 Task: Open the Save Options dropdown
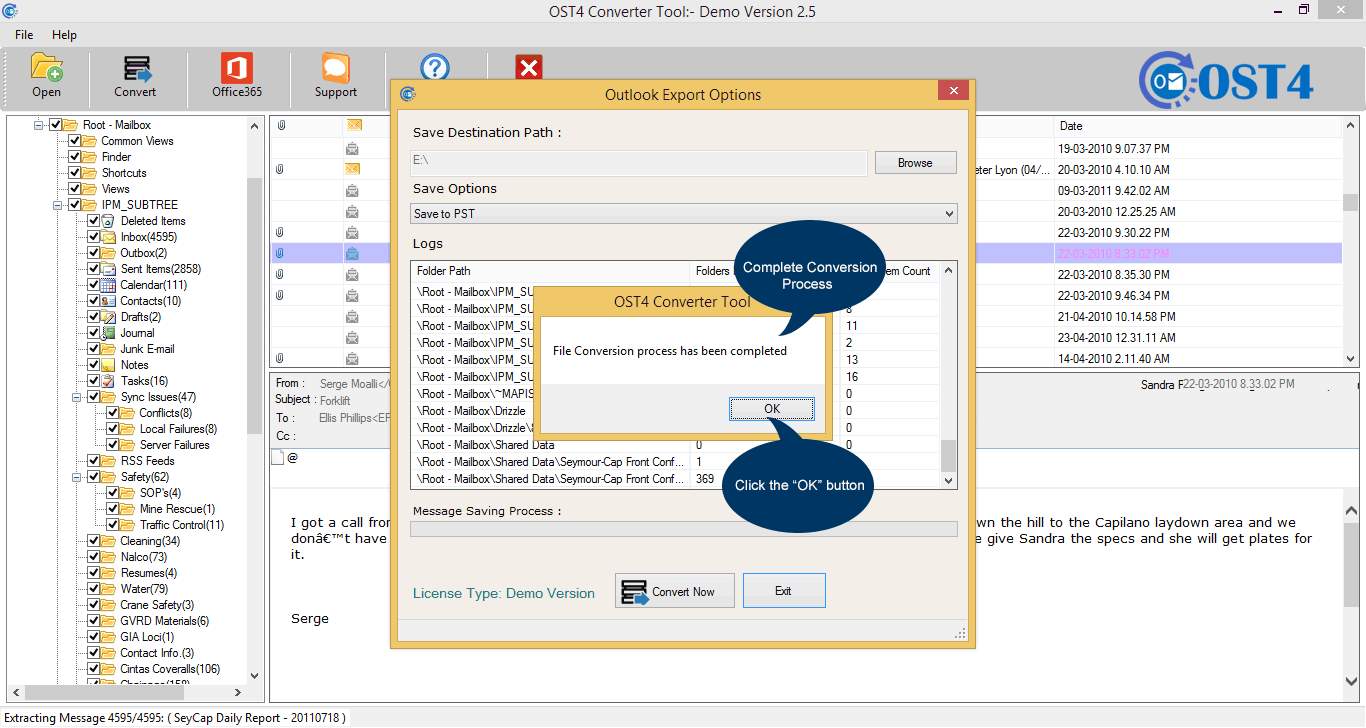pos(684,214)
